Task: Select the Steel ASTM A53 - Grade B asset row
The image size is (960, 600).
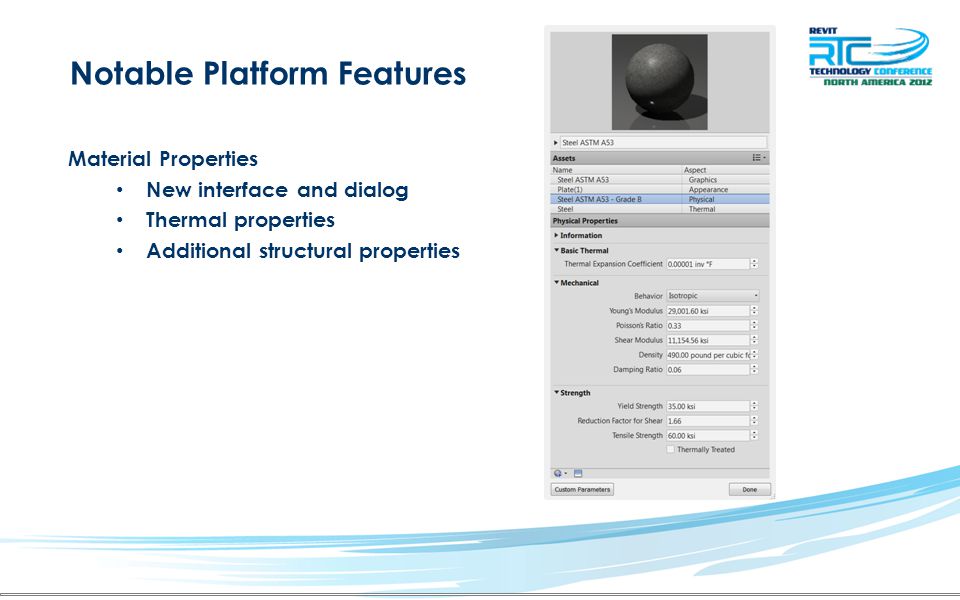Action: point(660,200)
